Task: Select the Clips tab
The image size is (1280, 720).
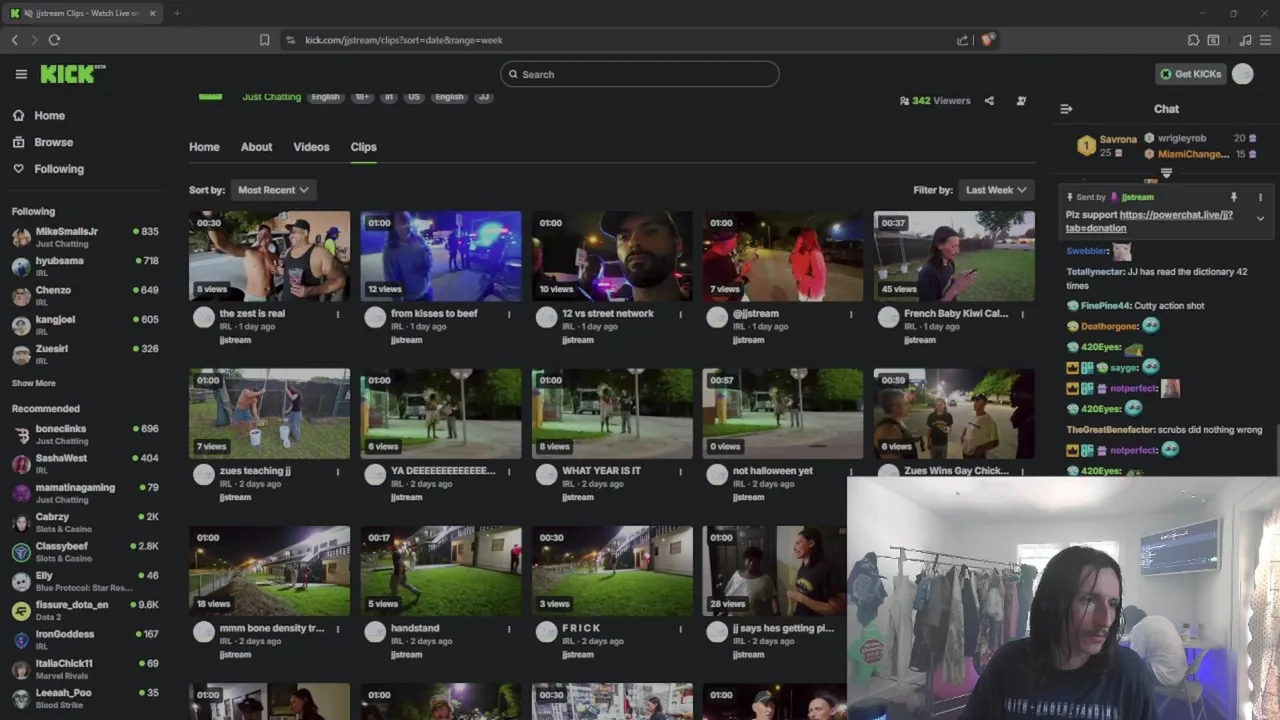Action: tap(363, 147)
